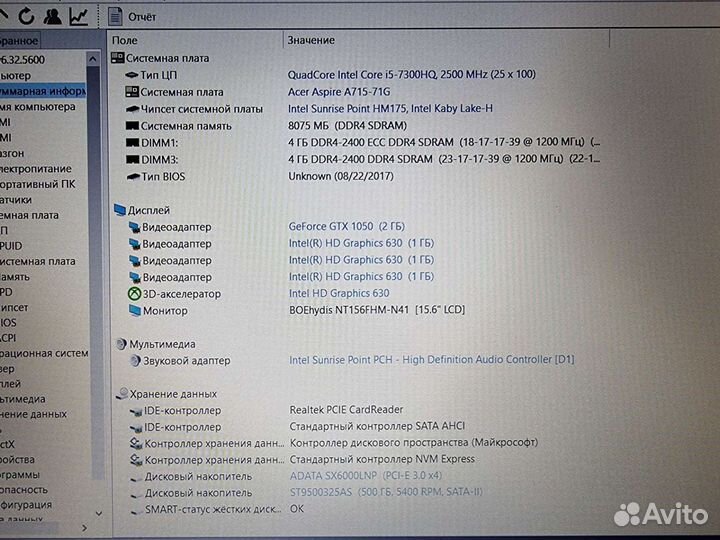Screen dimensions: 720x540
Task: Select the Суммарная информация tree item
Action: pyautogui.click(x=43, y=91)
